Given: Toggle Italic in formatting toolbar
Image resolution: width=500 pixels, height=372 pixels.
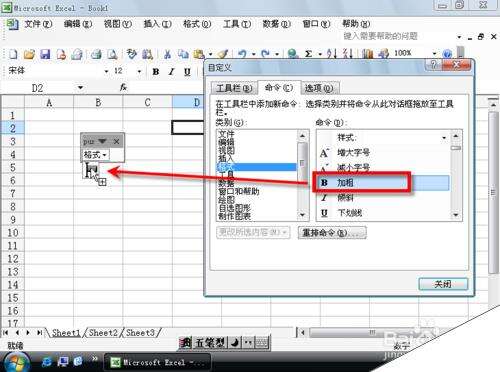Looking at the screenshot, I should click(x=171, y=72).
